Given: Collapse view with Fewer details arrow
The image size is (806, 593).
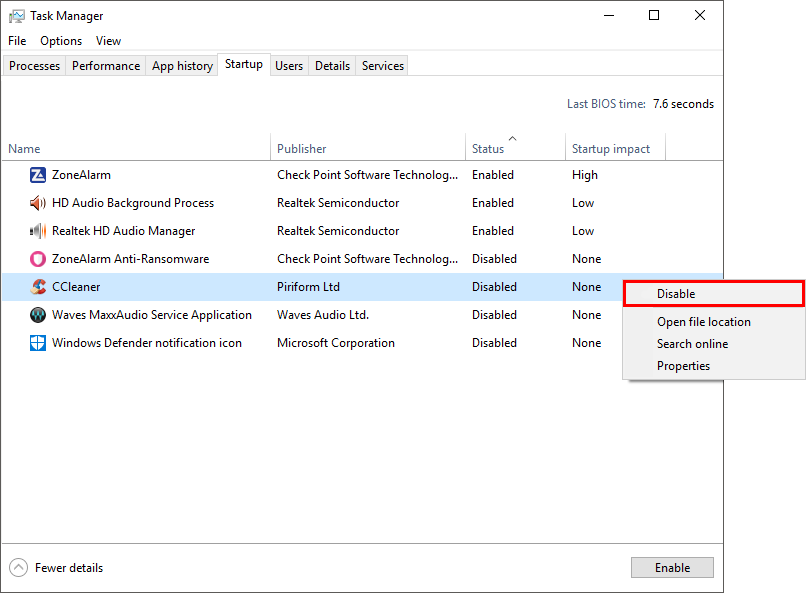Looking at the screenshot, I should coord(19,568).
